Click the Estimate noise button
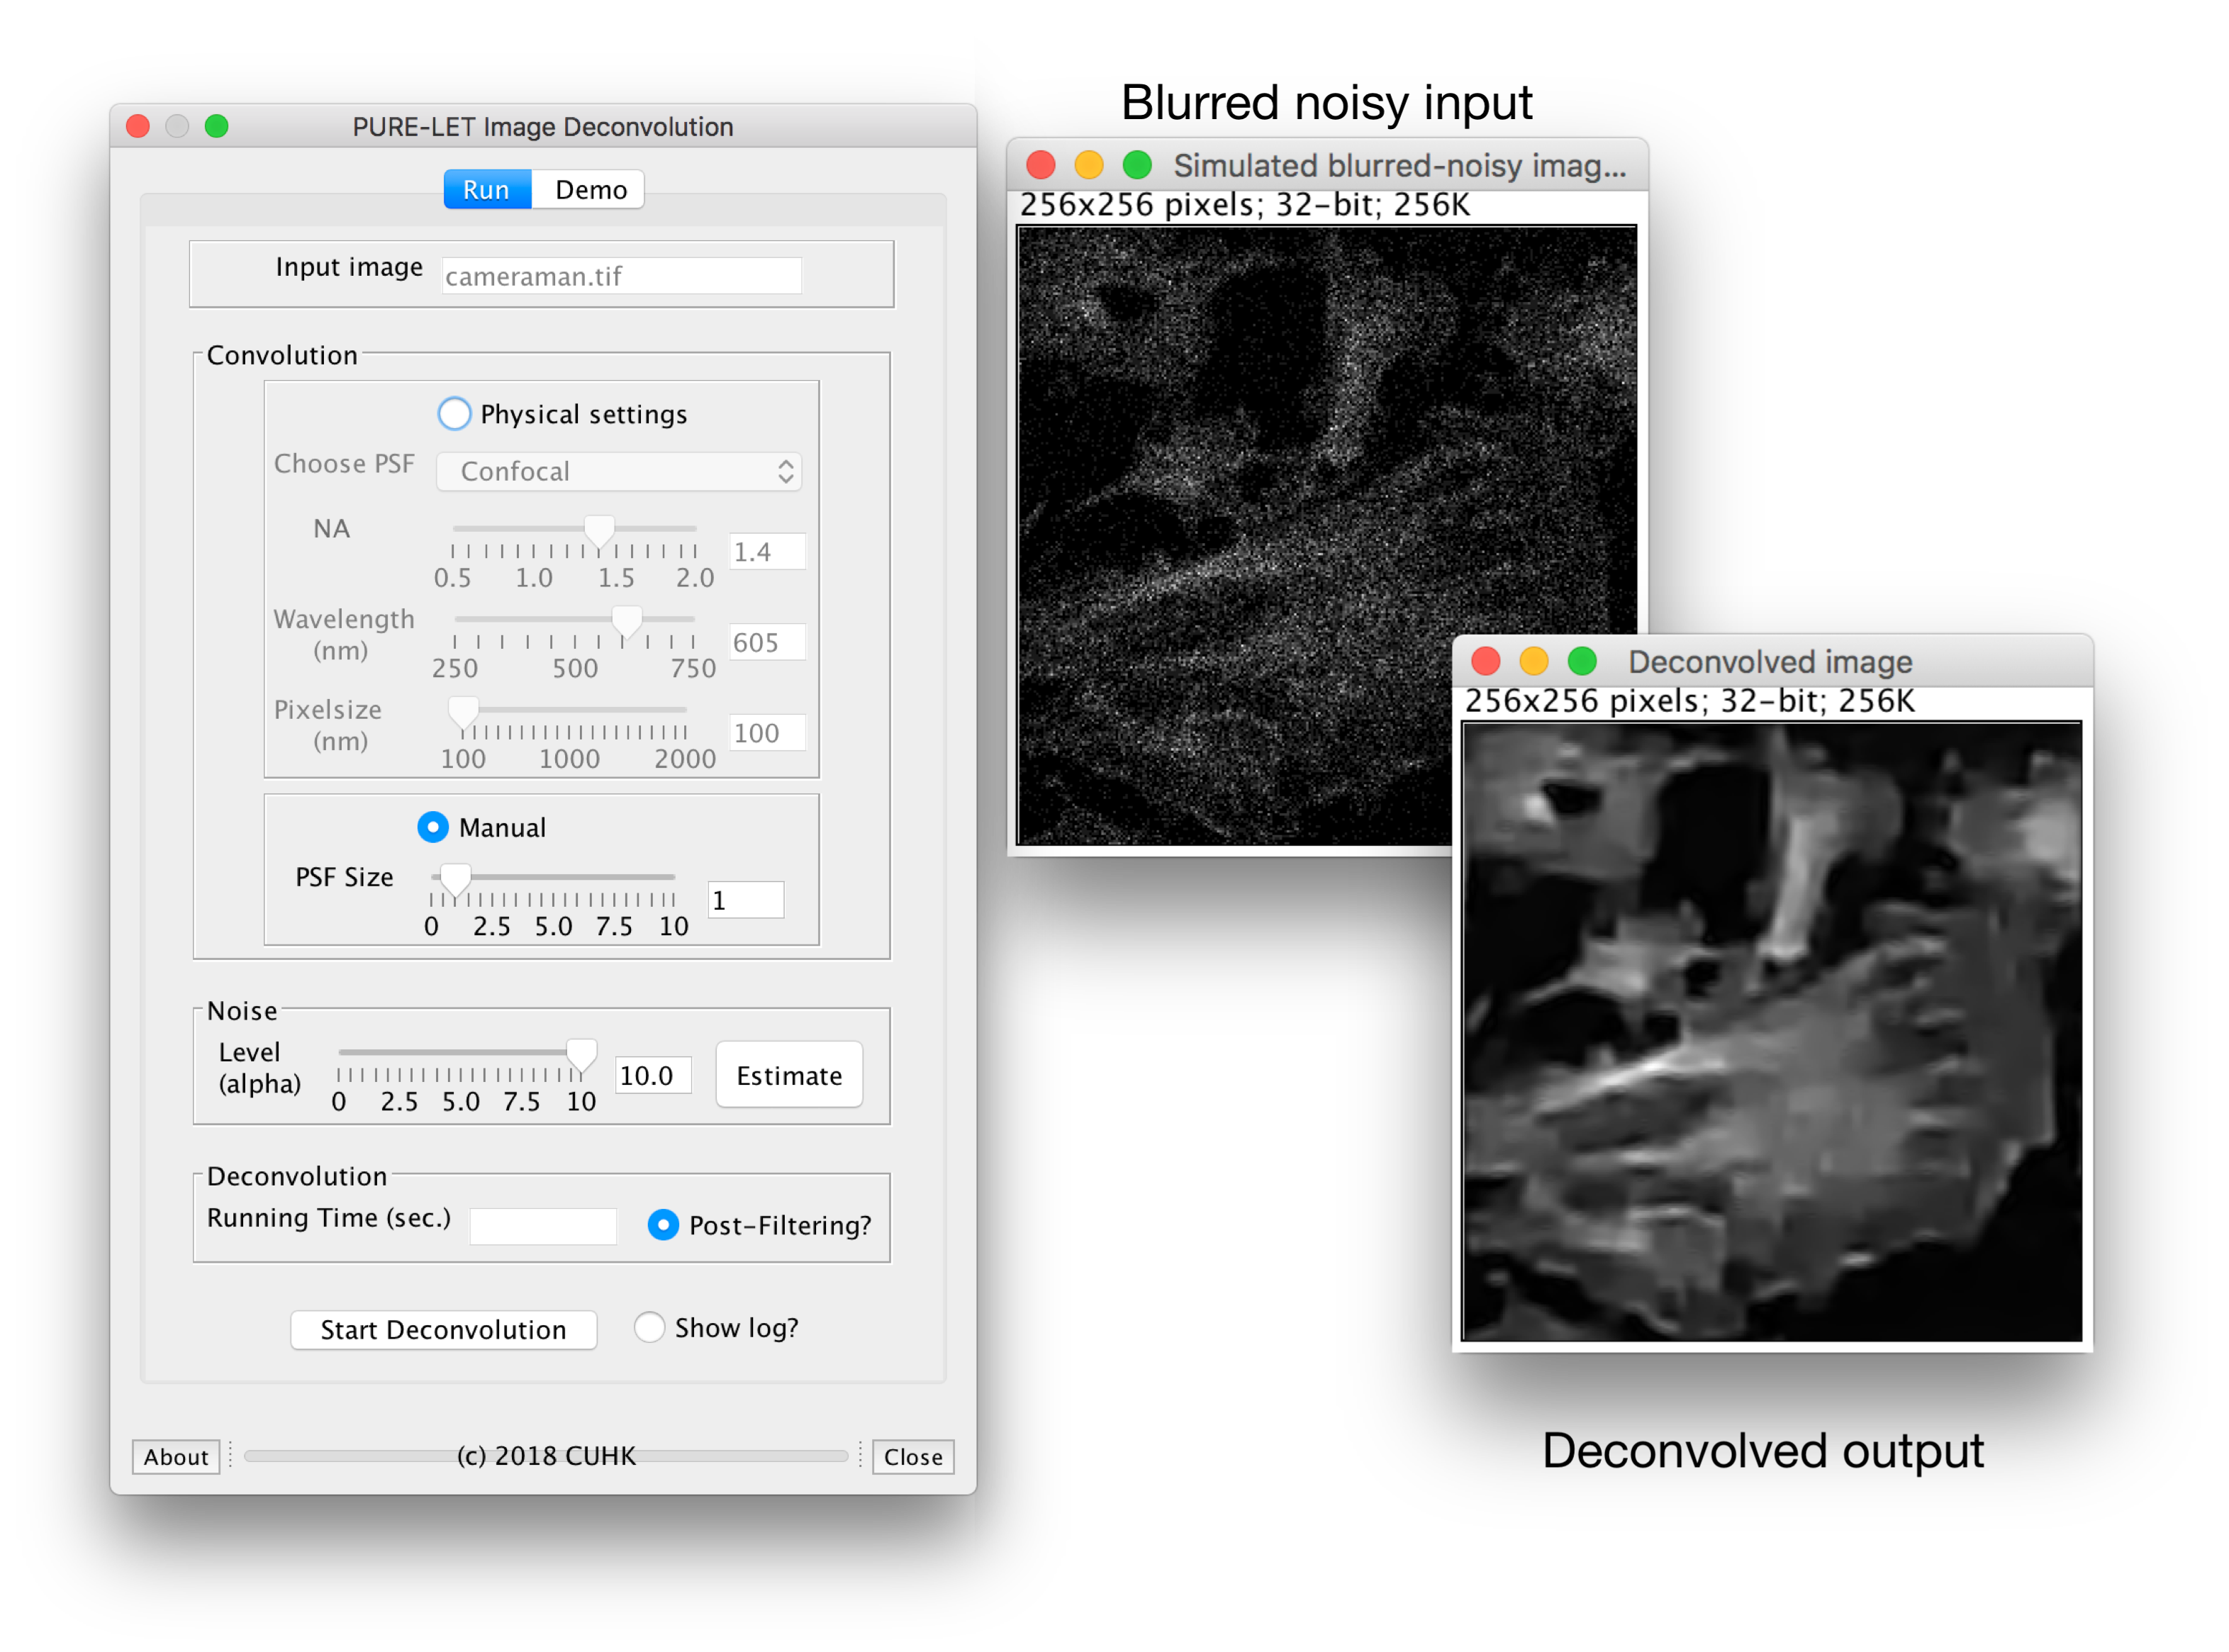Viewport: 2229px width, 1652px height. tap(789, 1075)
